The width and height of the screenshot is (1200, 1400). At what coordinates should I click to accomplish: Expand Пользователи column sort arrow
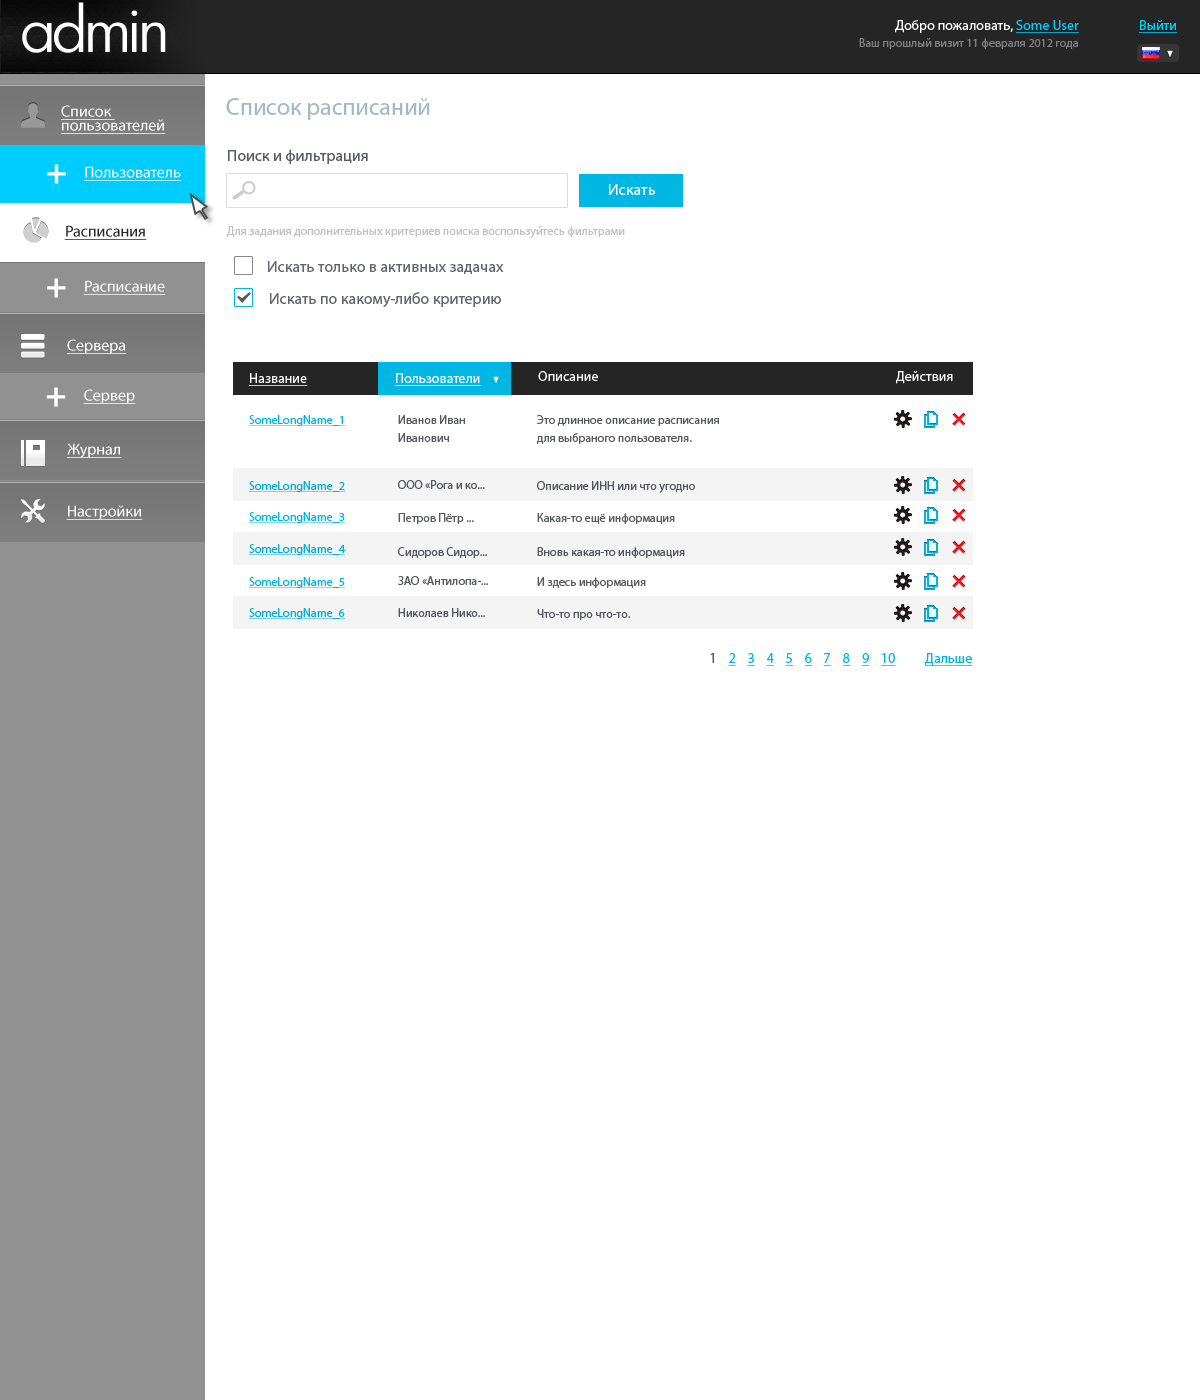[496, 379]
